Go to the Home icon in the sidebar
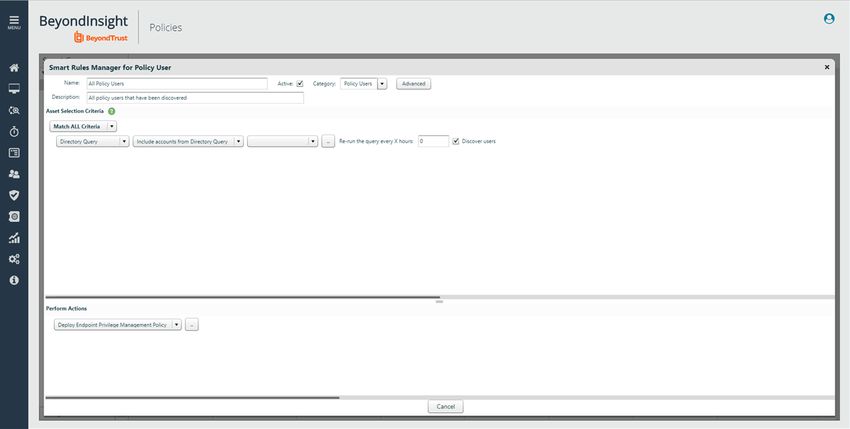Screen dimensions: 850x429 14,68
